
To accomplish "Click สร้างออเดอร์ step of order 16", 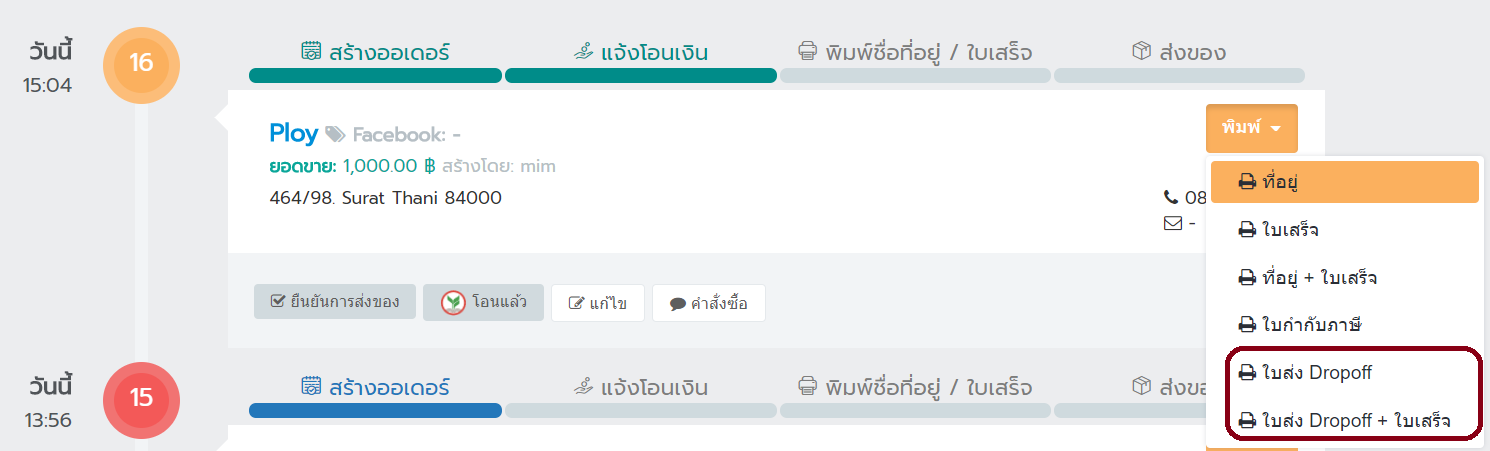I will [x=375, y=53].
